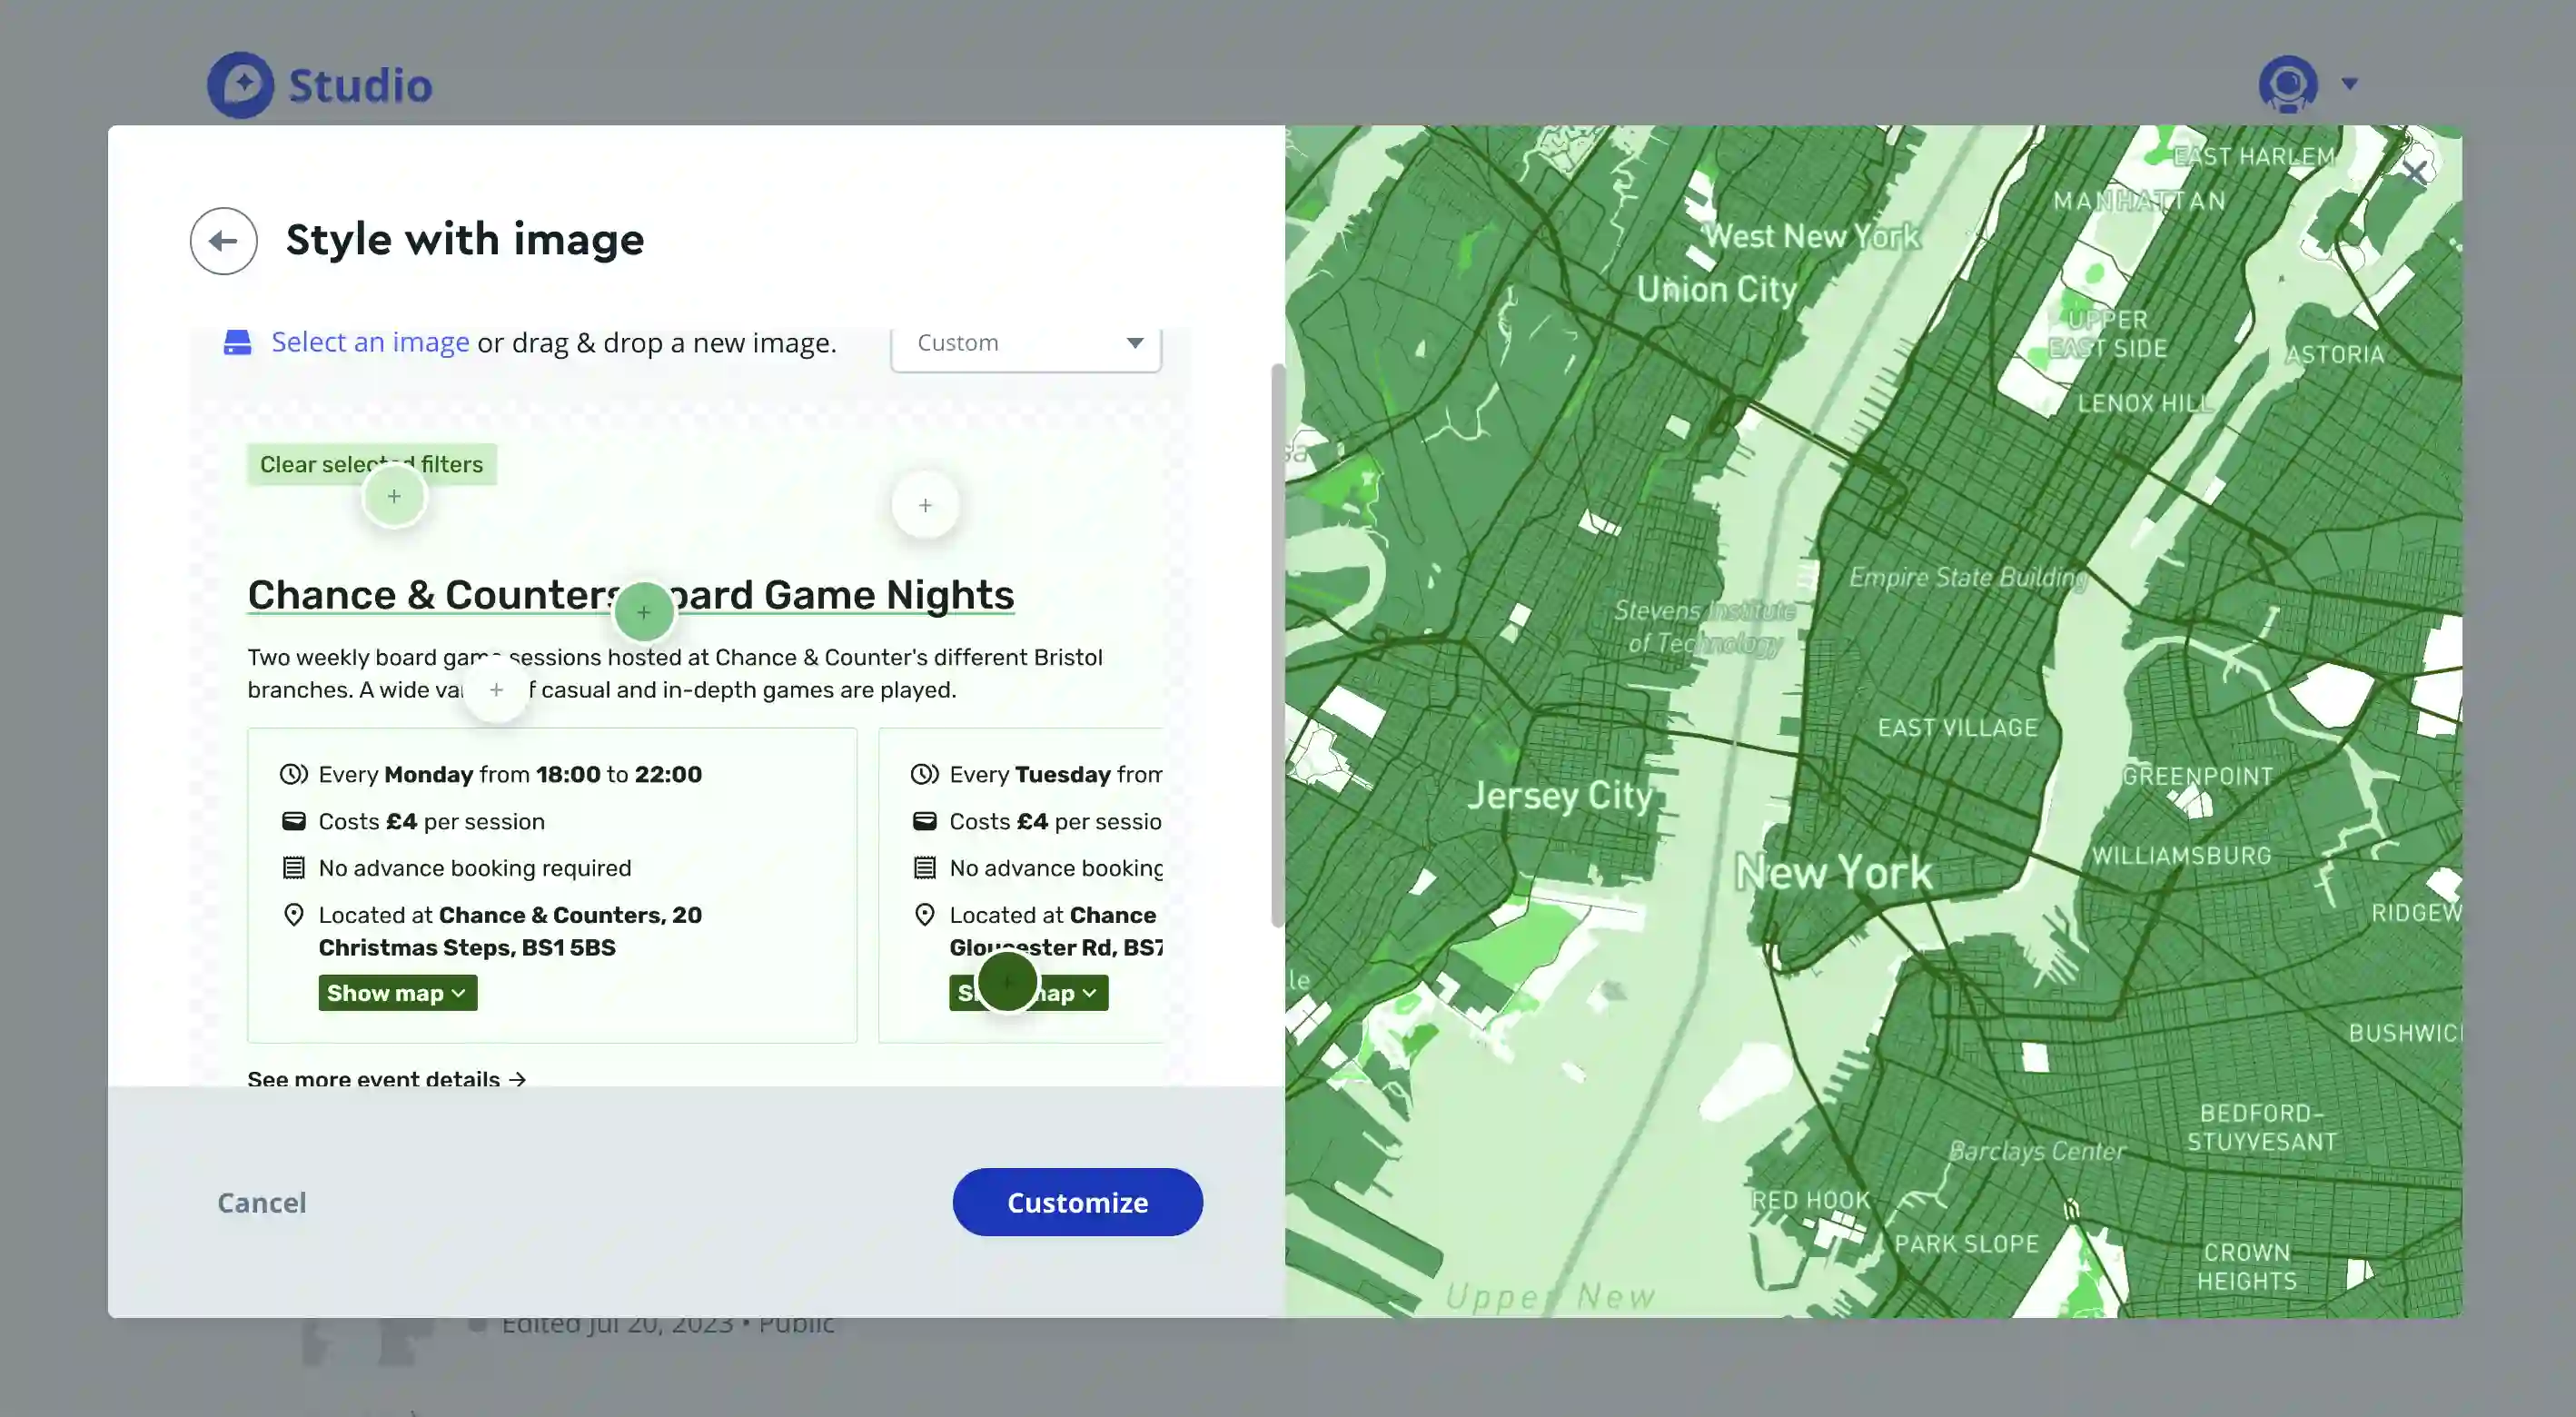Click the West New York map label
The image size is (2576, 1417).
1811,237
